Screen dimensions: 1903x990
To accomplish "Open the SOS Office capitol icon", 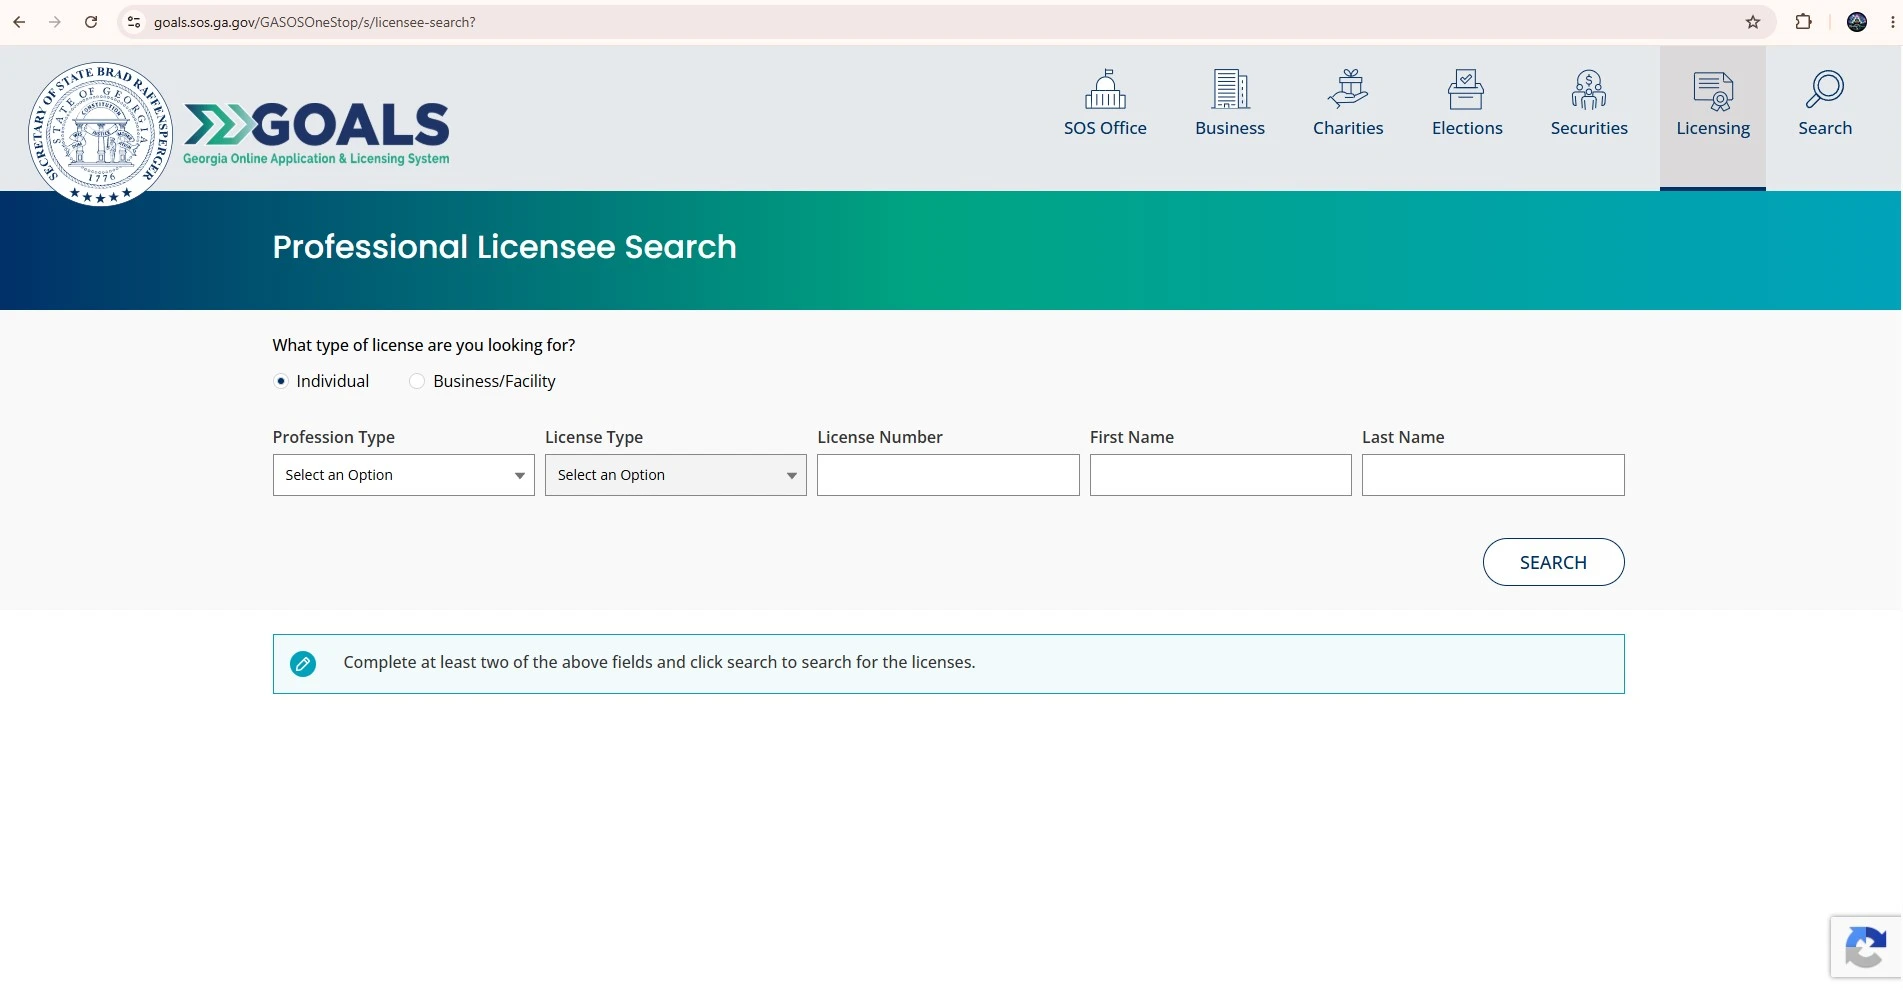I will click(x=1105, y=89).
